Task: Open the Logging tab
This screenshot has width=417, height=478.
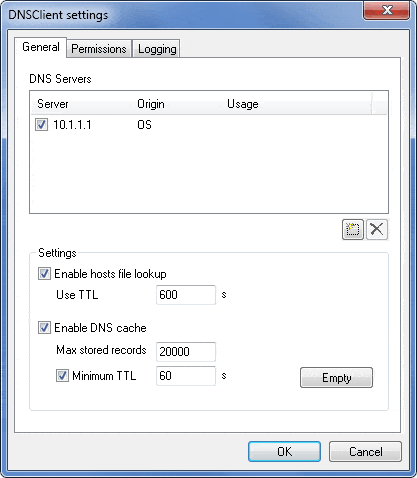Action: point(157,49)
